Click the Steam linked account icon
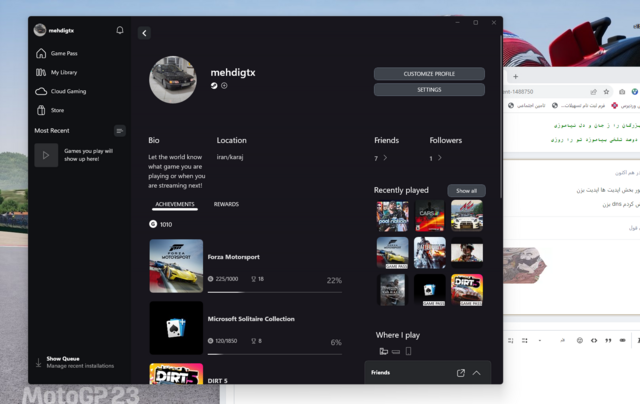640x404 pixels. coord(214,86)
